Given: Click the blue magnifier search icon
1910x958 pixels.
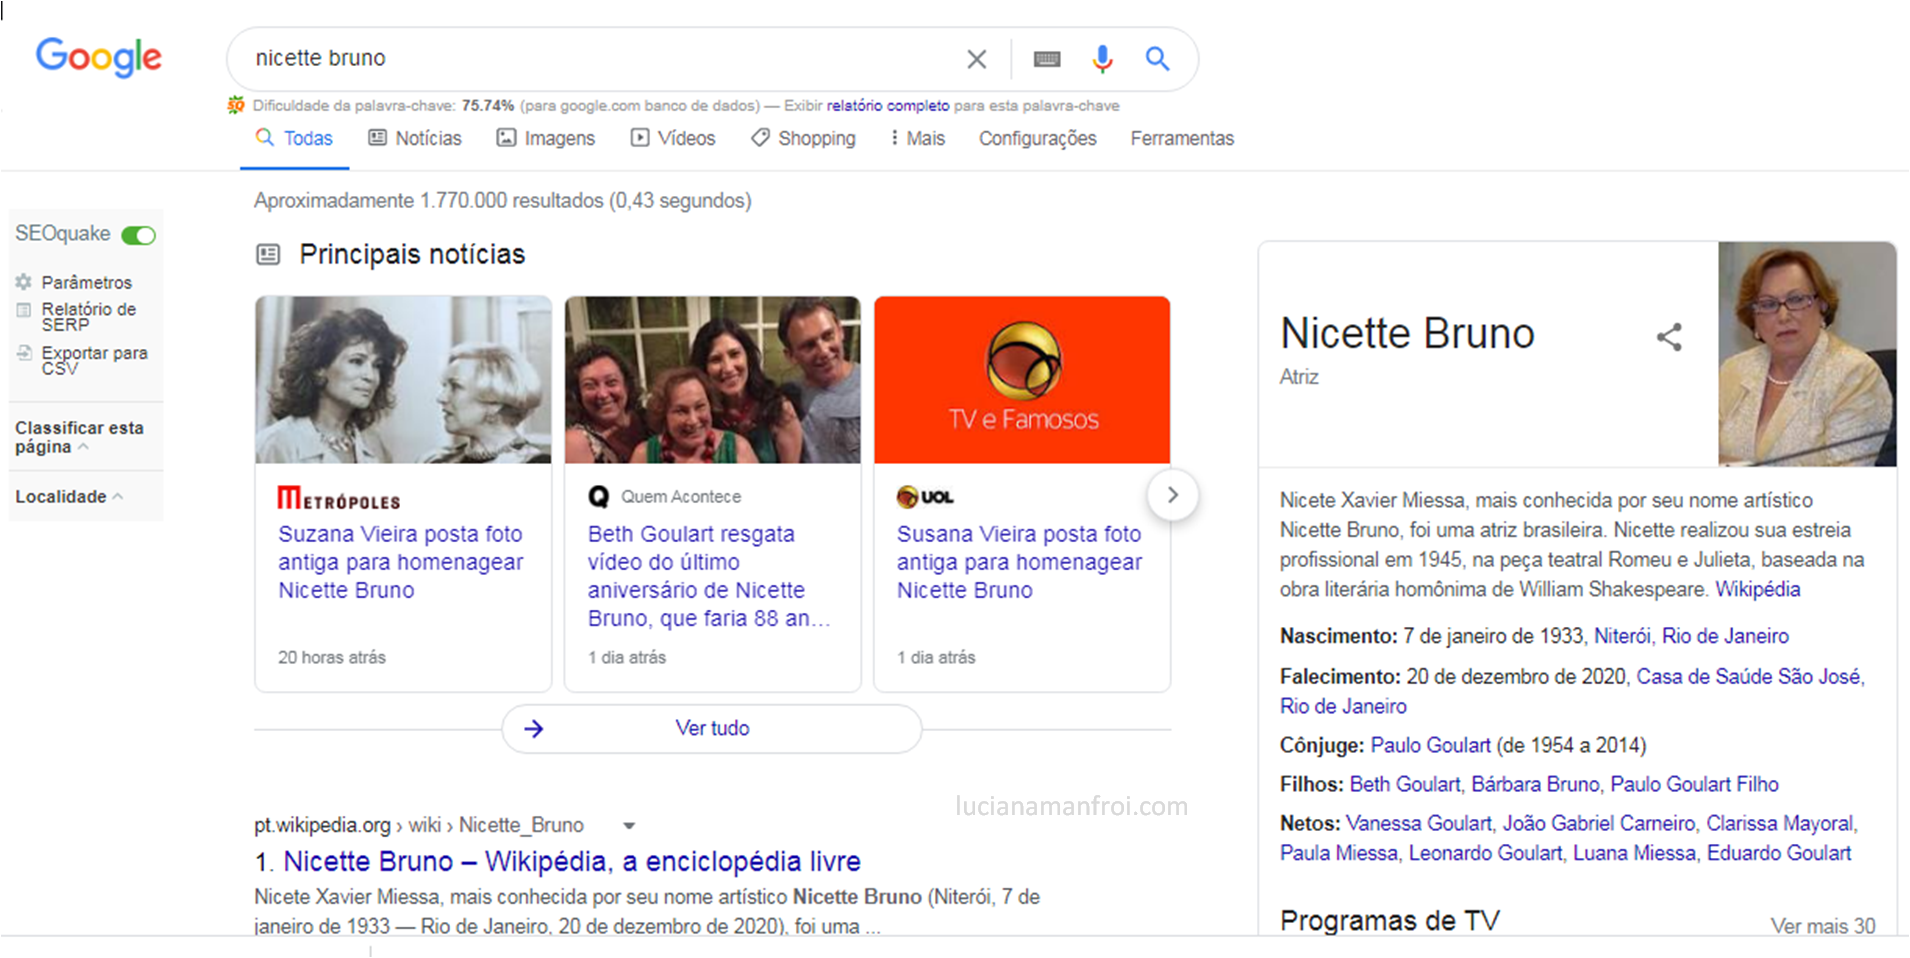Looking at the screenshot, I should tap(1157, 59).
